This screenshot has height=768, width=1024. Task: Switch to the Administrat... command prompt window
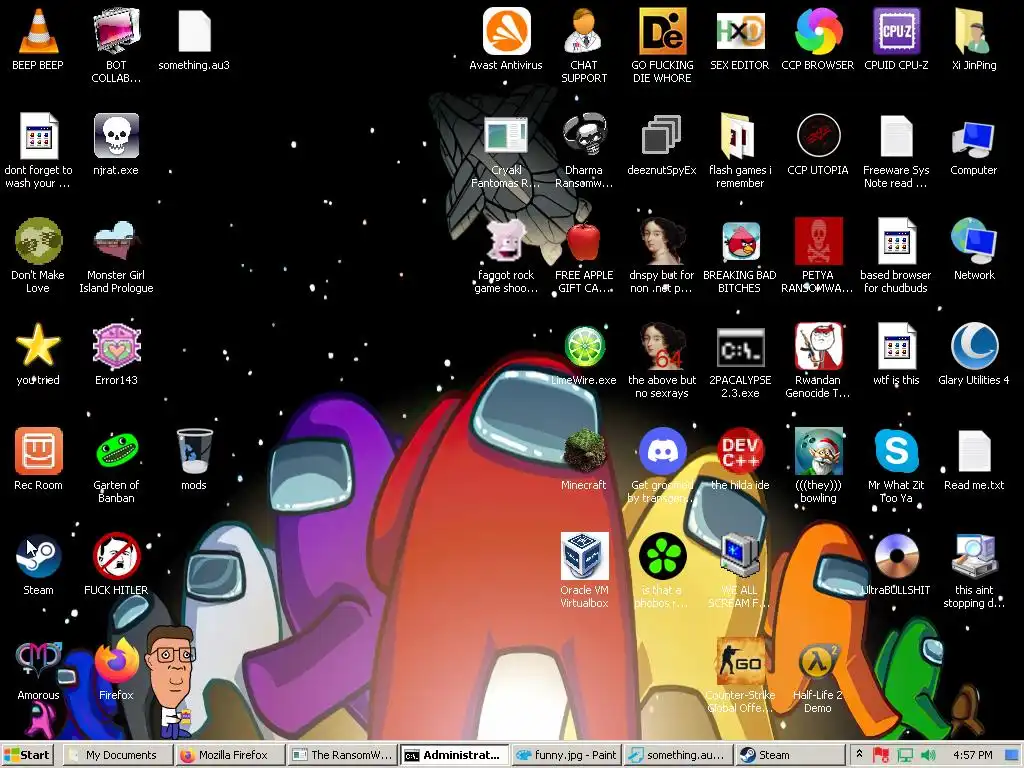coord(455,755)
